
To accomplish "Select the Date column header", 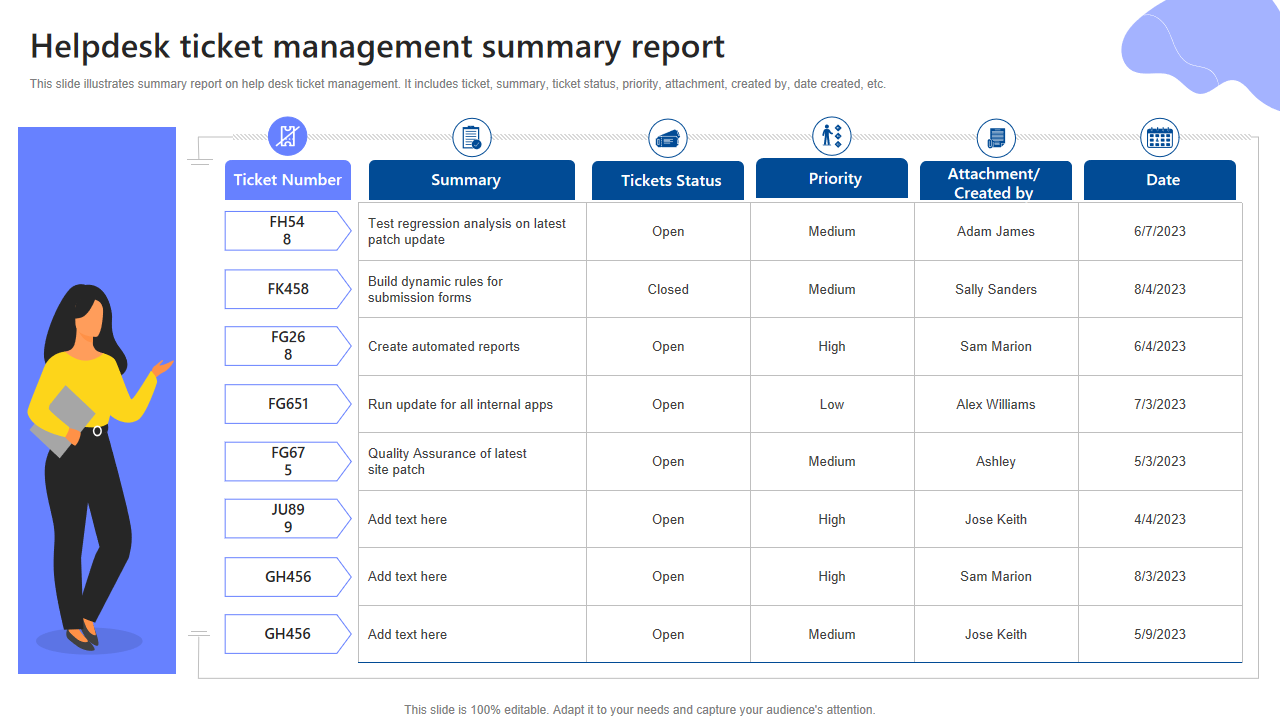I will coord(1160,180).
